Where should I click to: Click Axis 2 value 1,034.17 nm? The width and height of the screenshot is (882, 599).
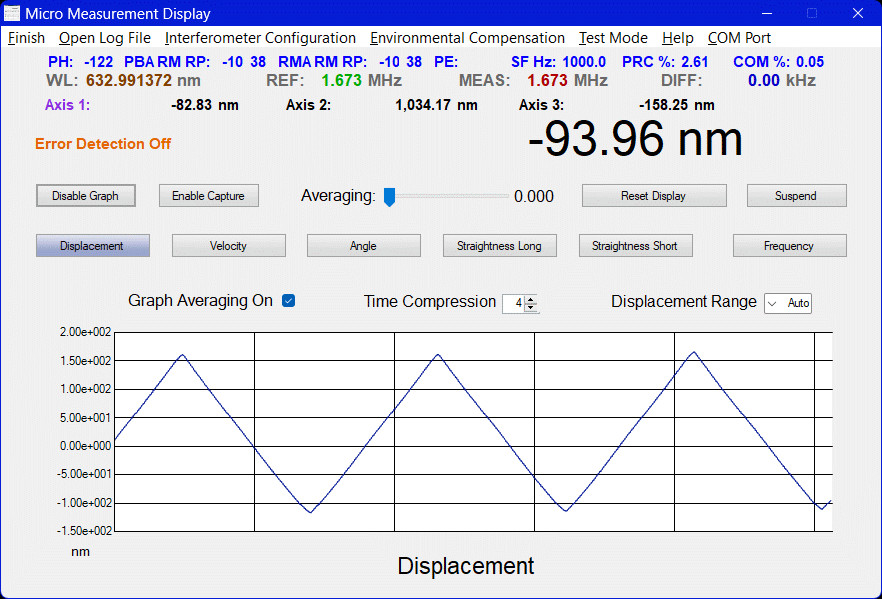point(436,105)
